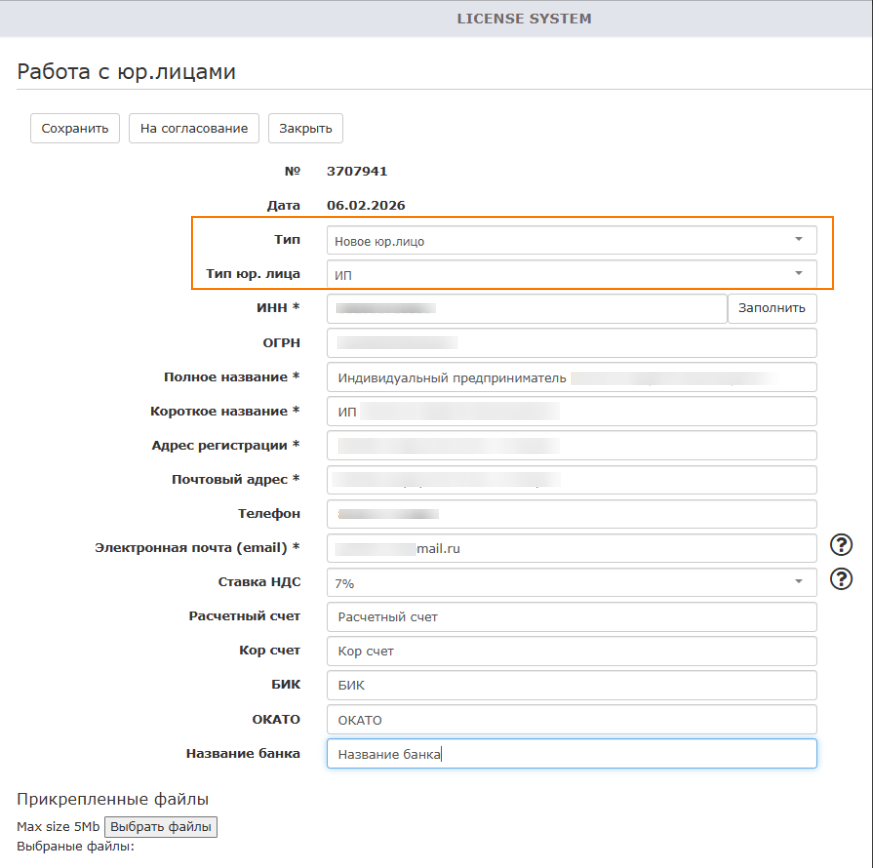Click into the ОГРН field
873x868 pixels.
pyautogui.click(x=571, y=343)
